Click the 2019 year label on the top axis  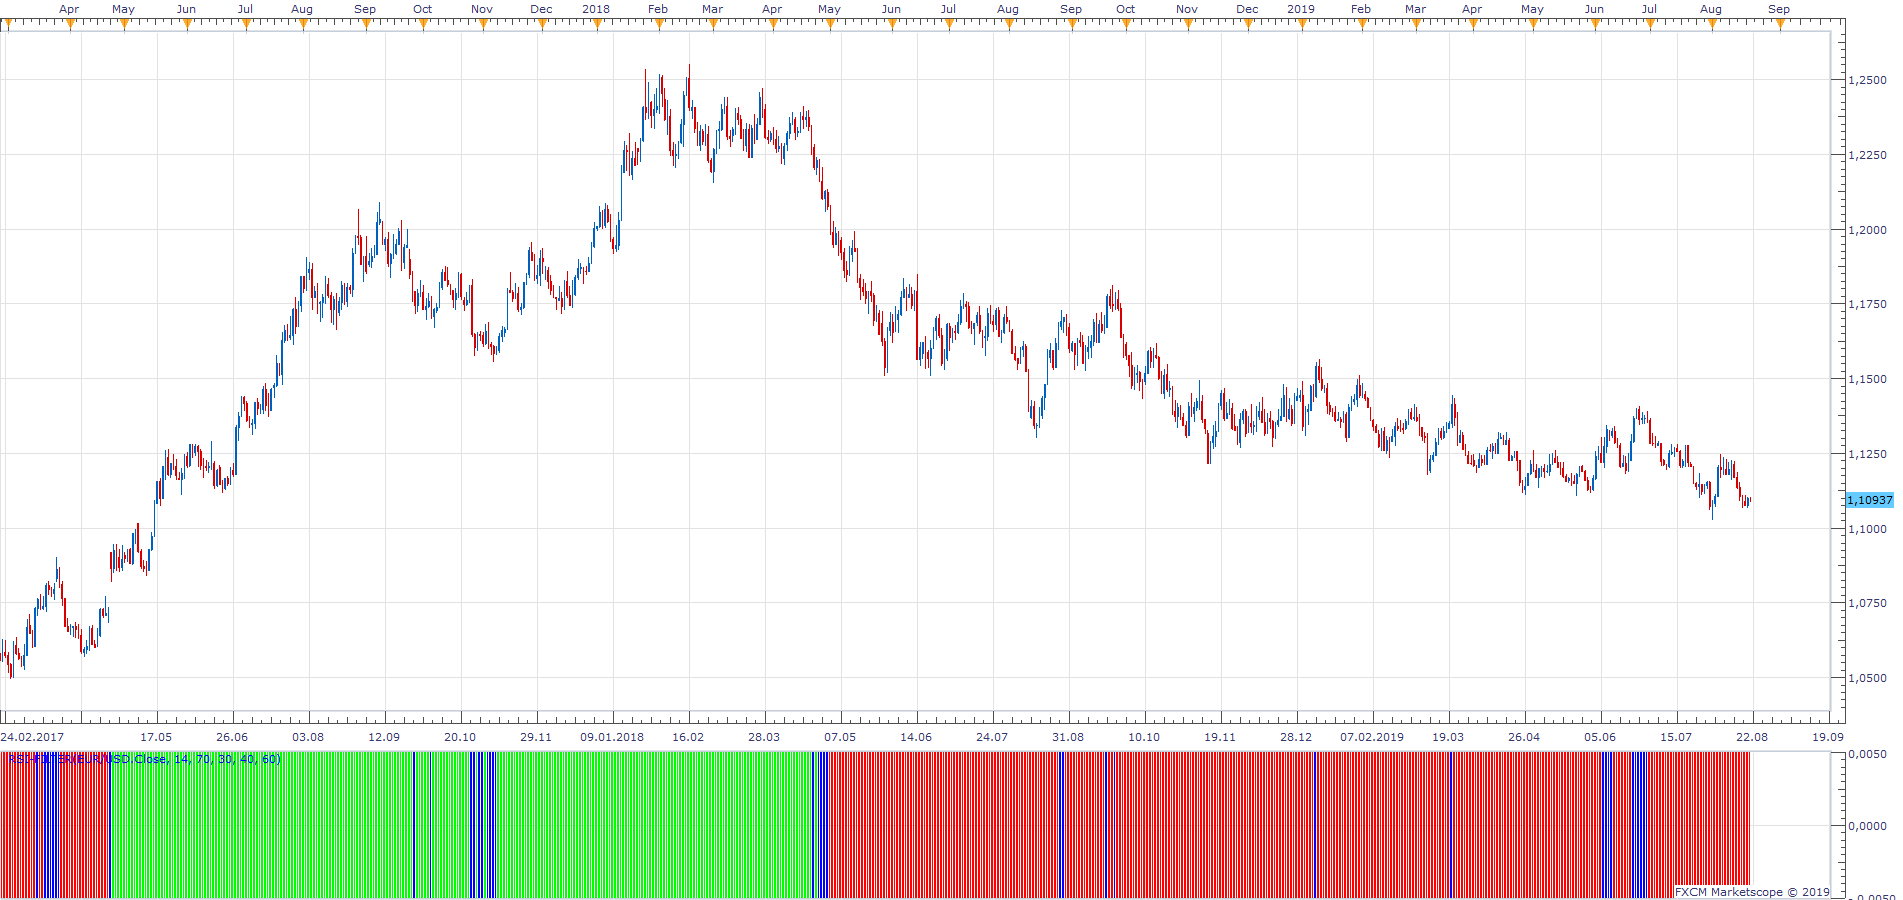[1301, 9]
